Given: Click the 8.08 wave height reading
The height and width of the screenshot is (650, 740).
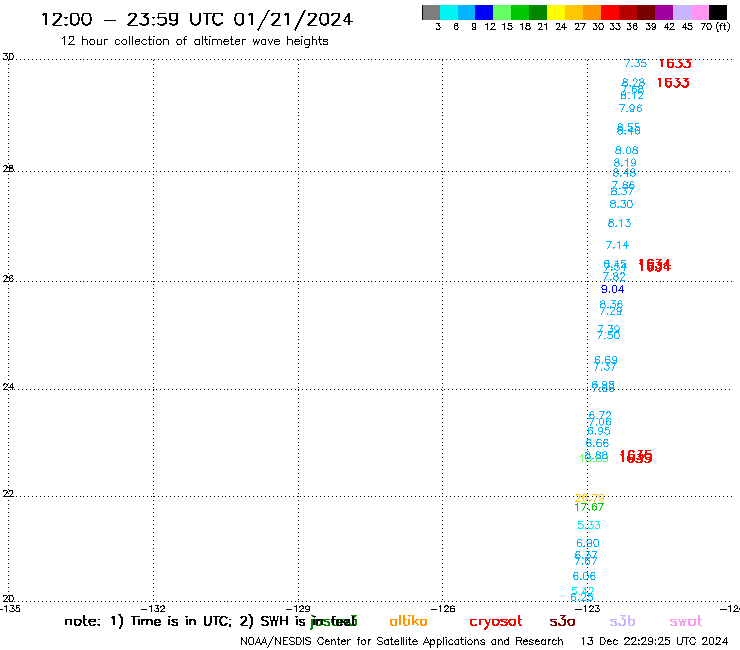Looking at the screenshot, I should click(626, 151).
